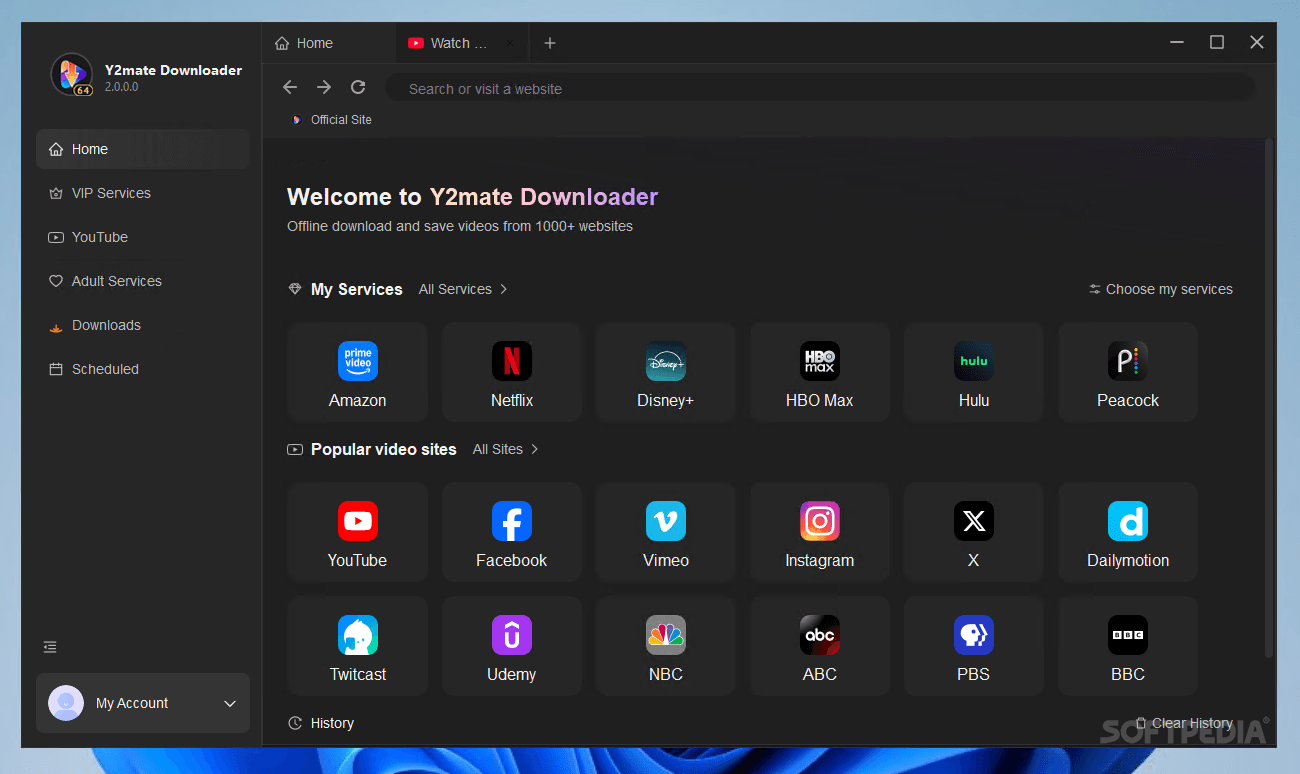
Task: Expand the My Account dropdown
Action: coord(230,703)
